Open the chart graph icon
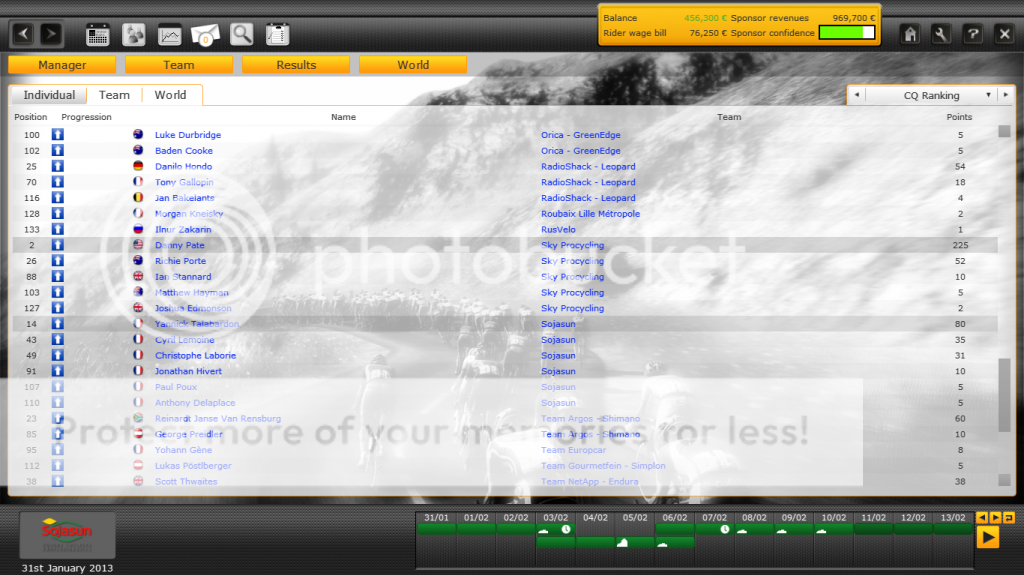This screenshot has width=1024, height=575. pos(170,35)
